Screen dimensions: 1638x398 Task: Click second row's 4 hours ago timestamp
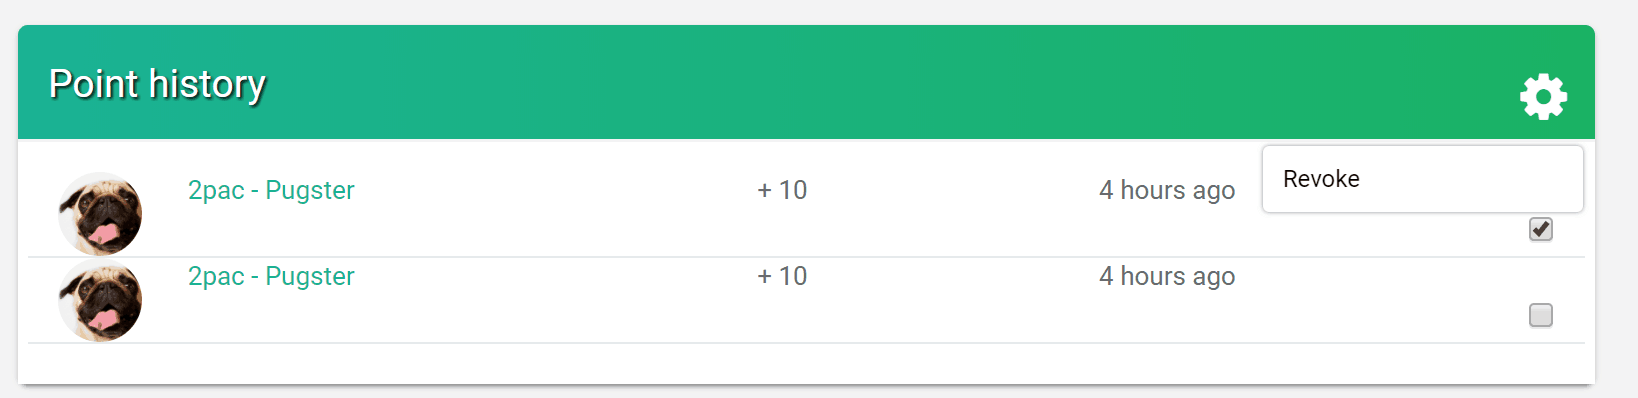[1167, 276]
